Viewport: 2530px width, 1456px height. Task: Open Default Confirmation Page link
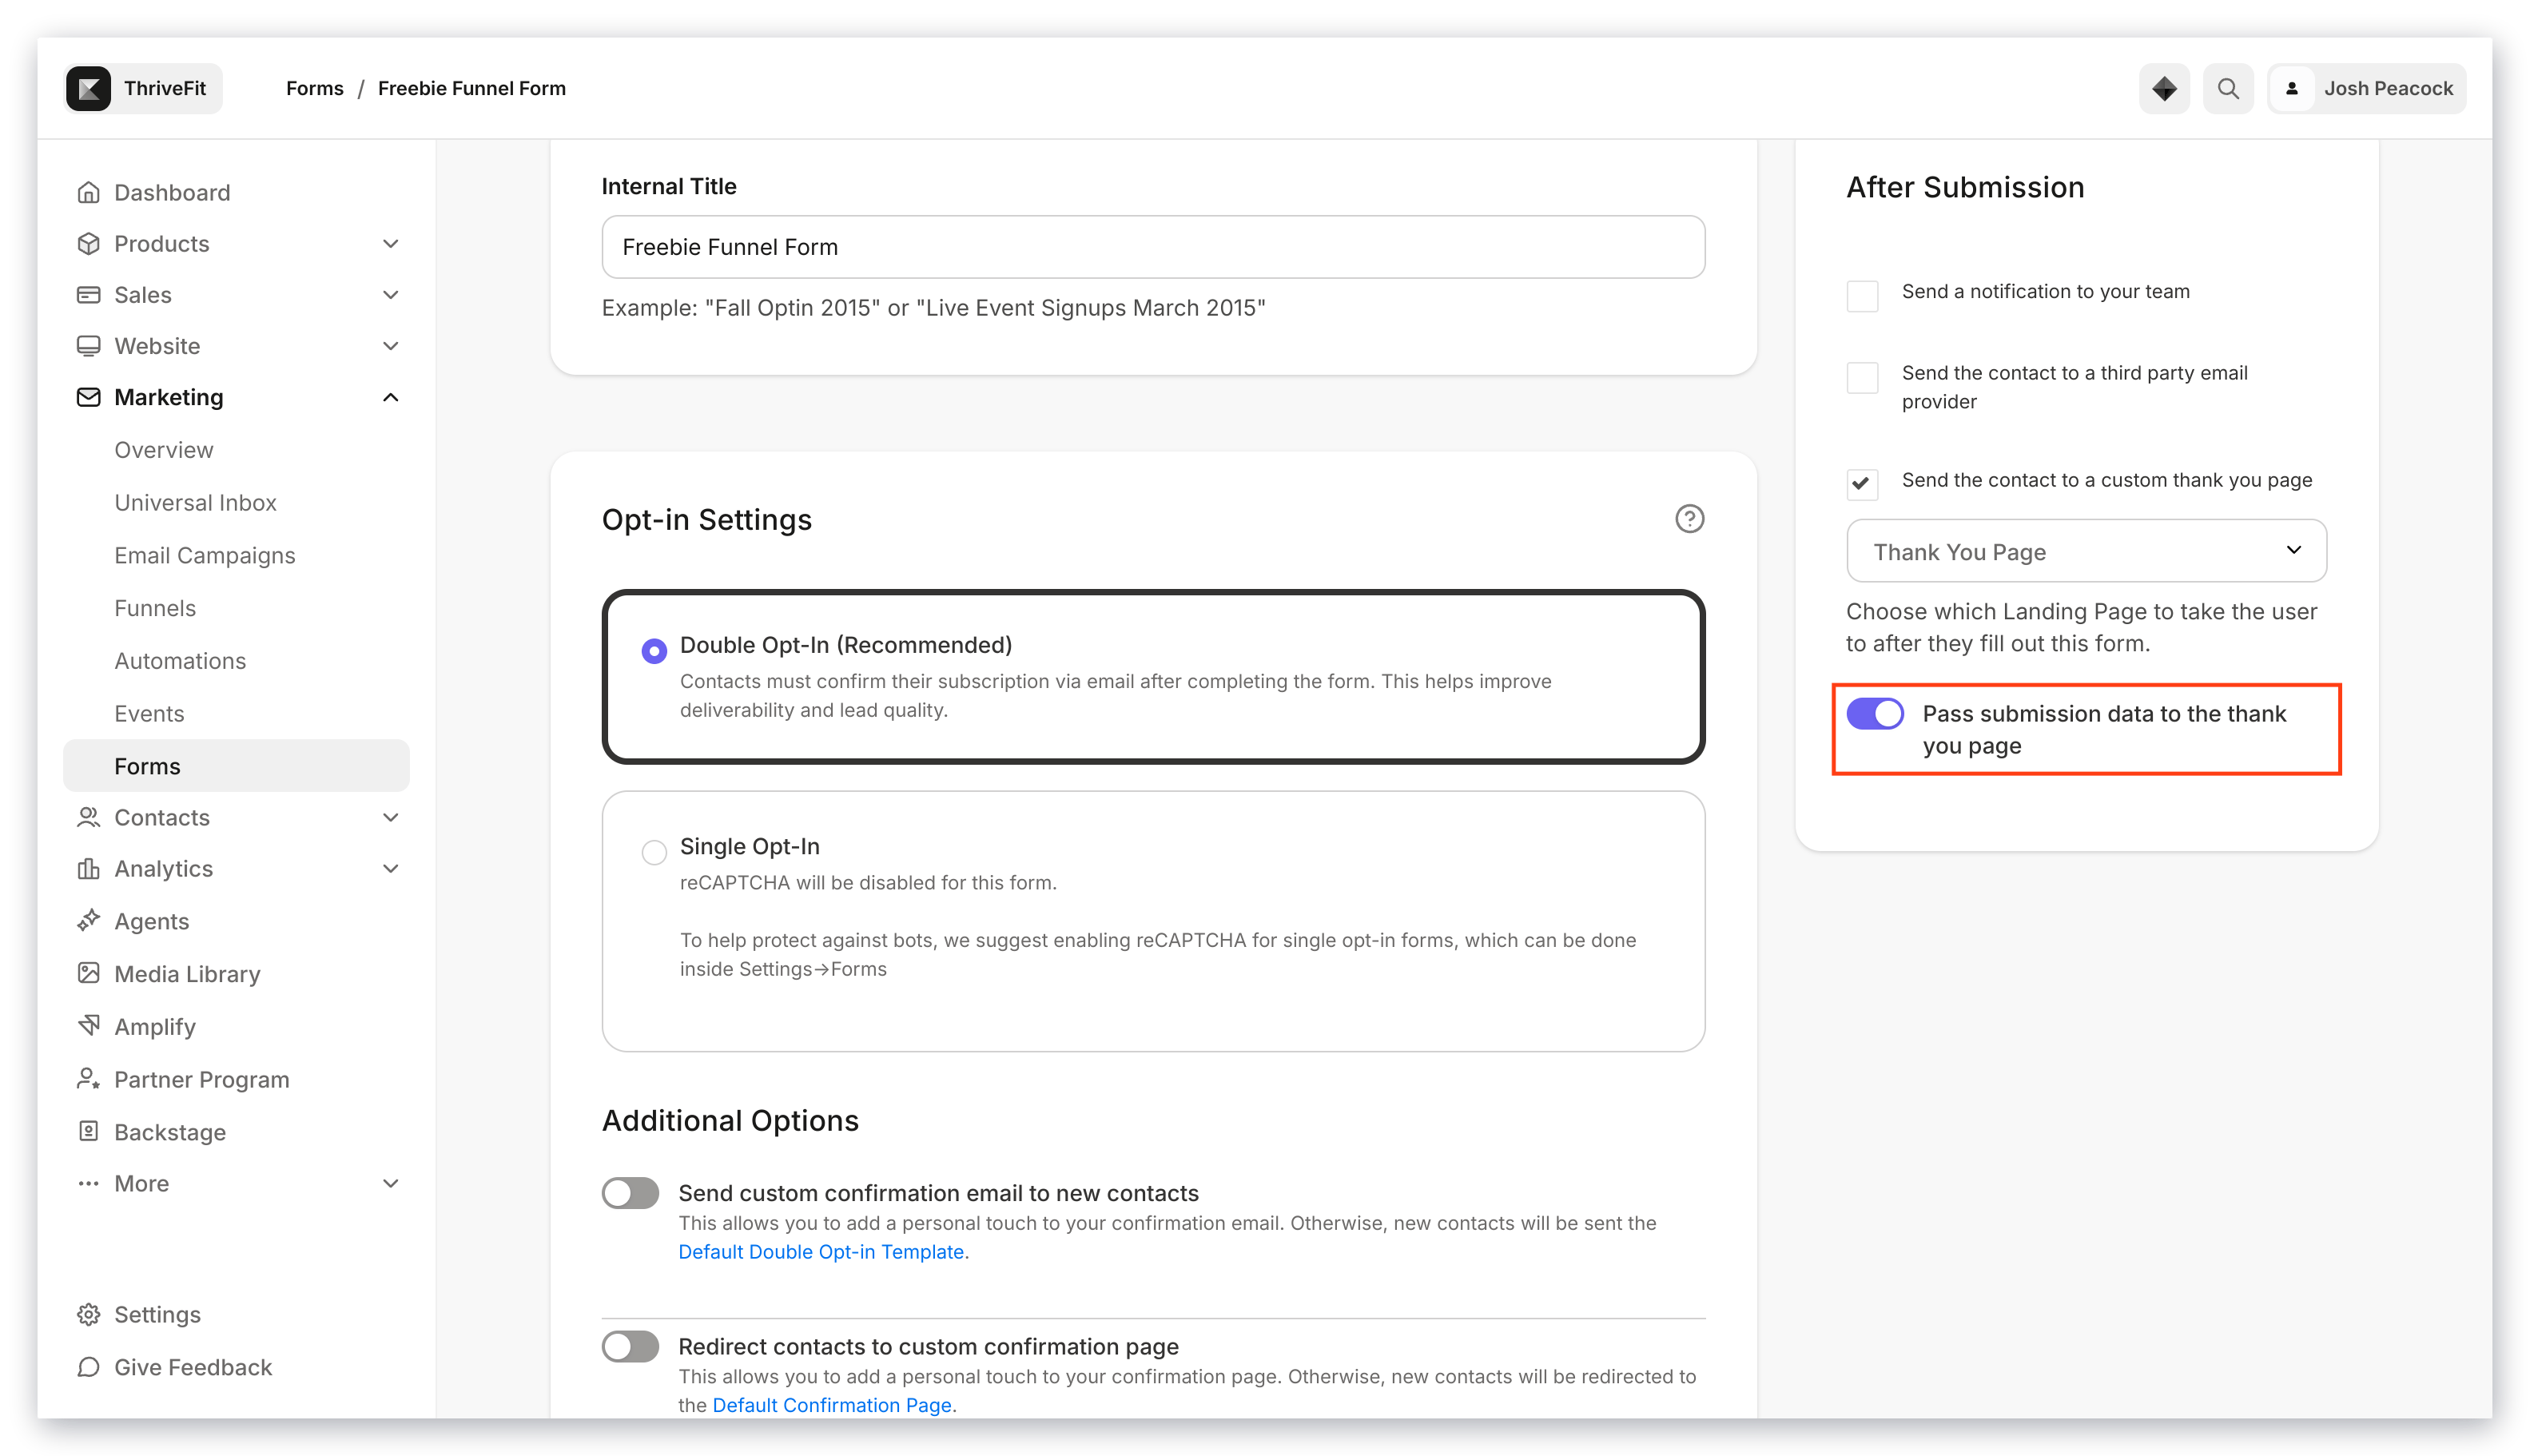pos(832,1404)
